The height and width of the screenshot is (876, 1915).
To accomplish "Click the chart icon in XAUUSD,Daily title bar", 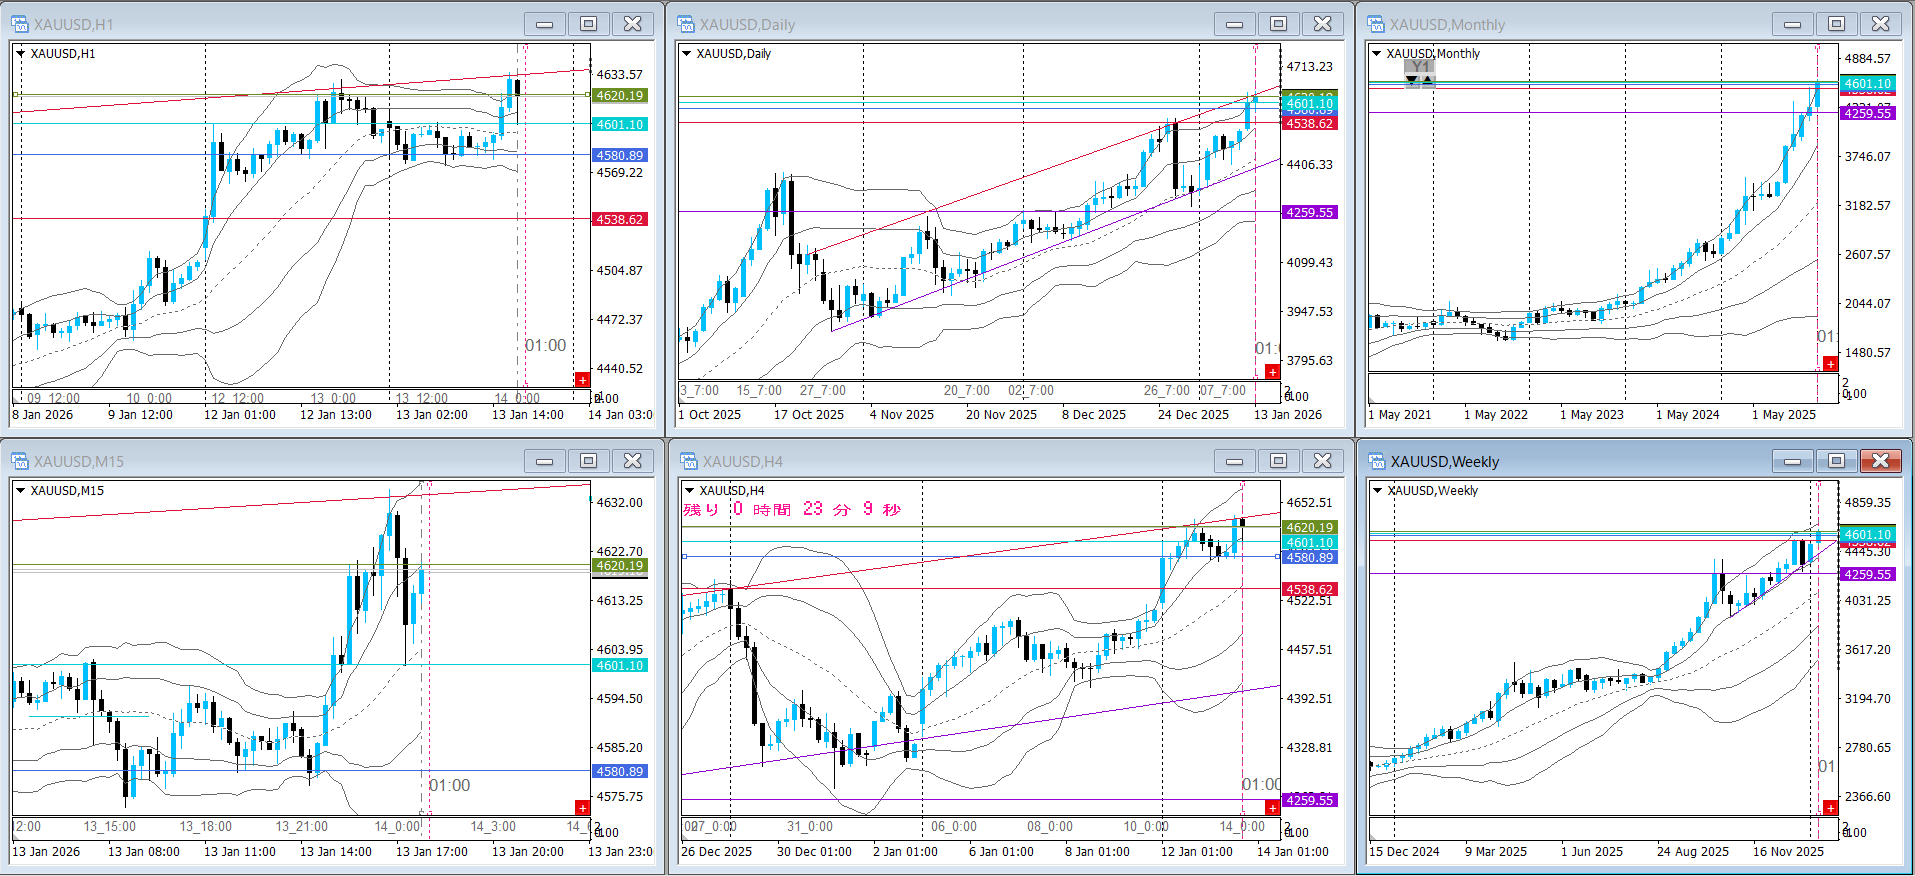I will point(686,24).
